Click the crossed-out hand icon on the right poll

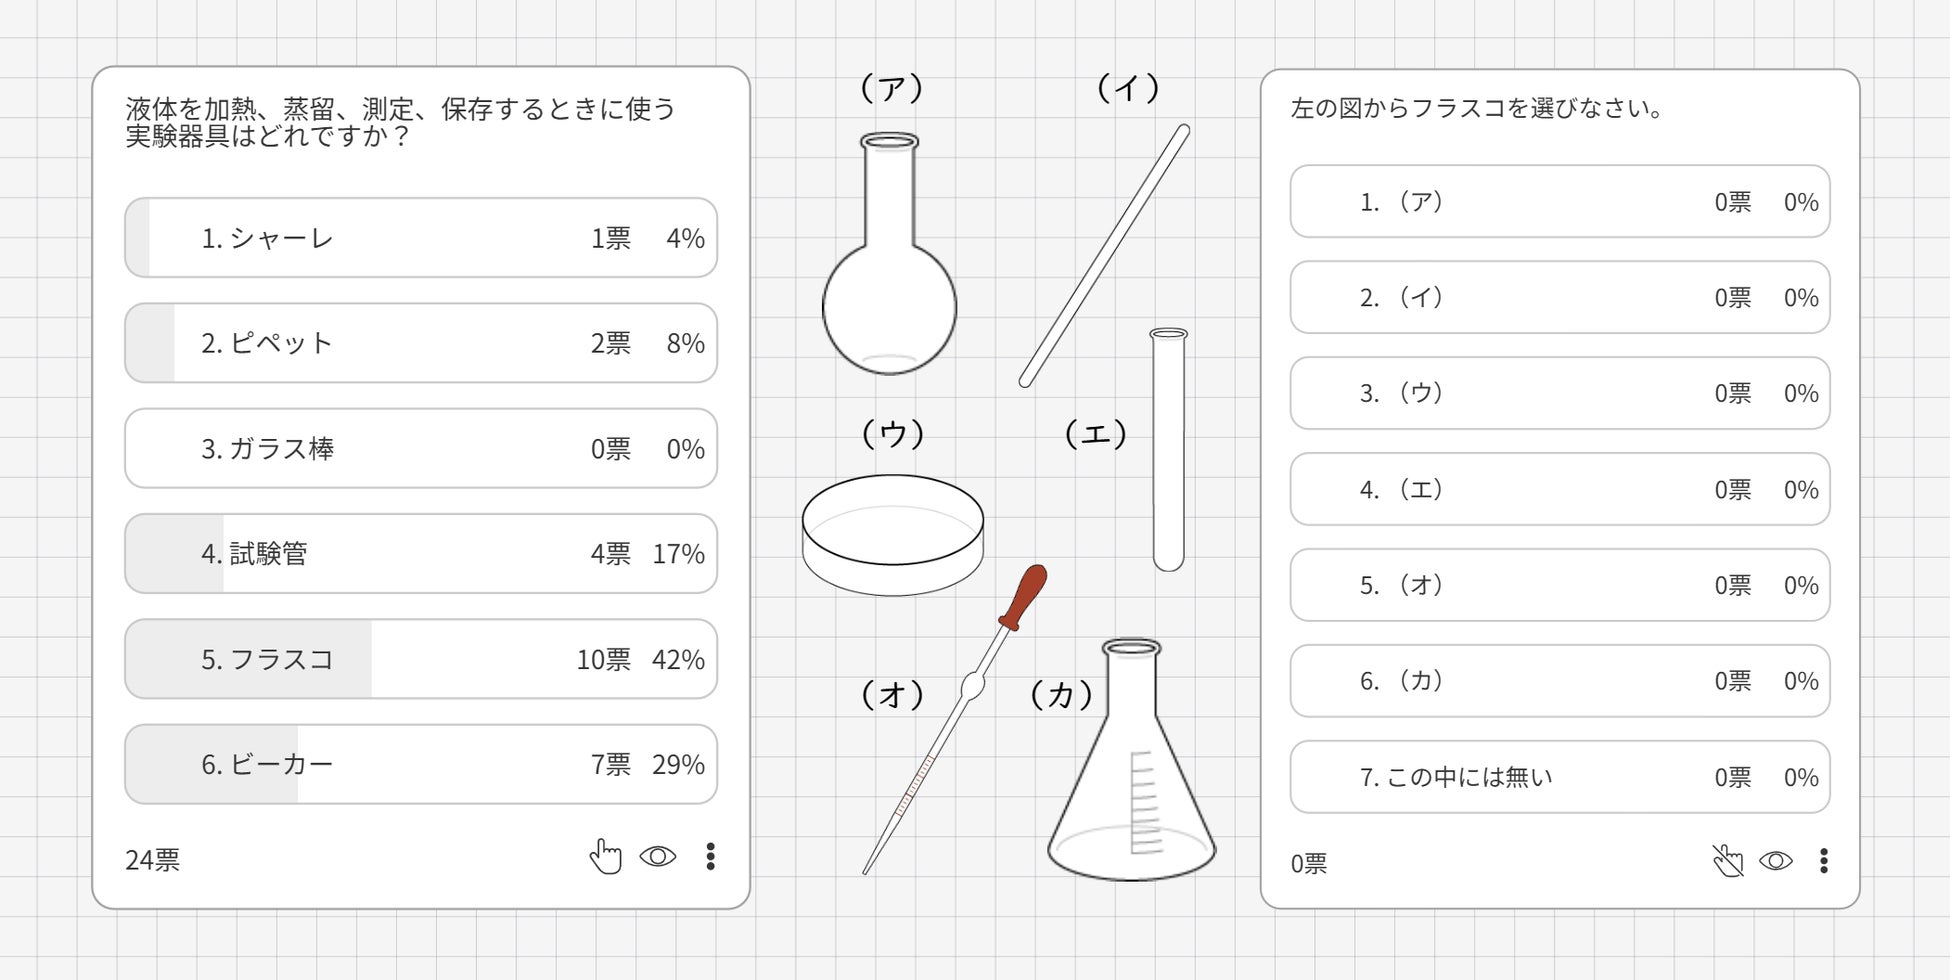click(x=1727, y=860)
